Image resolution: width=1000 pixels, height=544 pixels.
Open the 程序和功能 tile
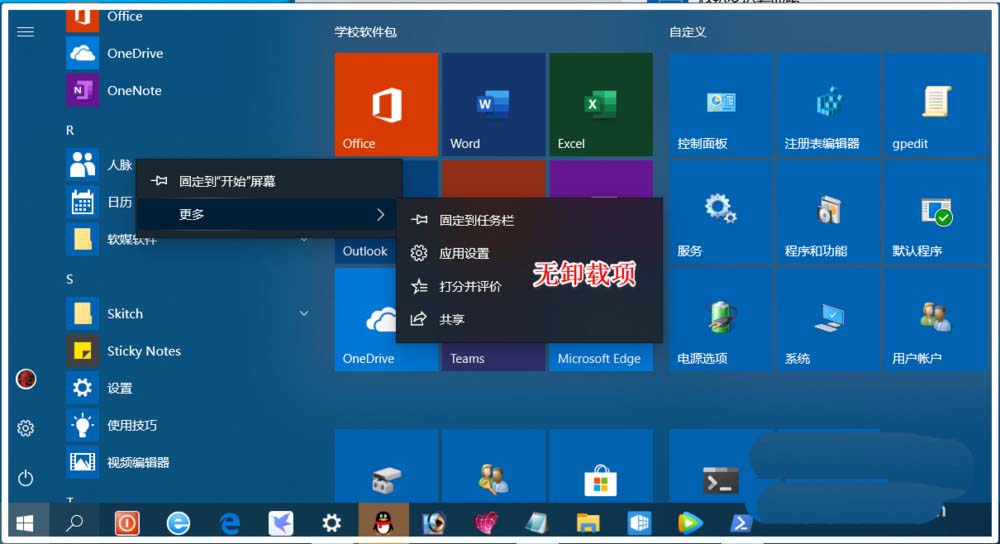coord(828,212)
